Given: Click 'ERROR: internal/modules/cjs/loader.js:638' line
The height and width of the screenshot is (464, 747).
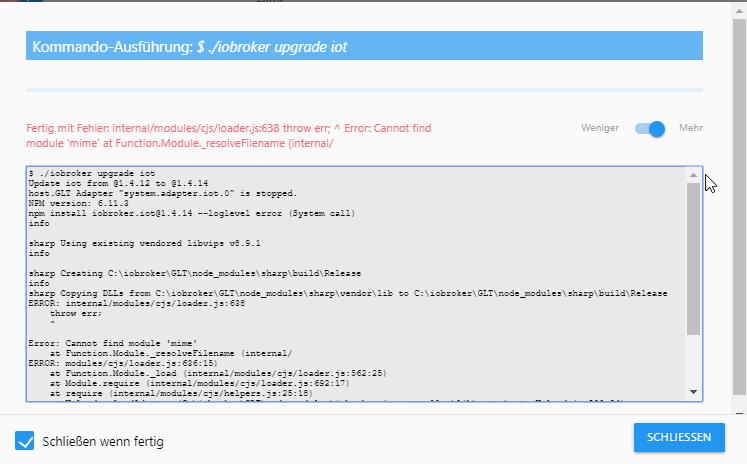Looking at the screenshot, I should coord(136,303).
